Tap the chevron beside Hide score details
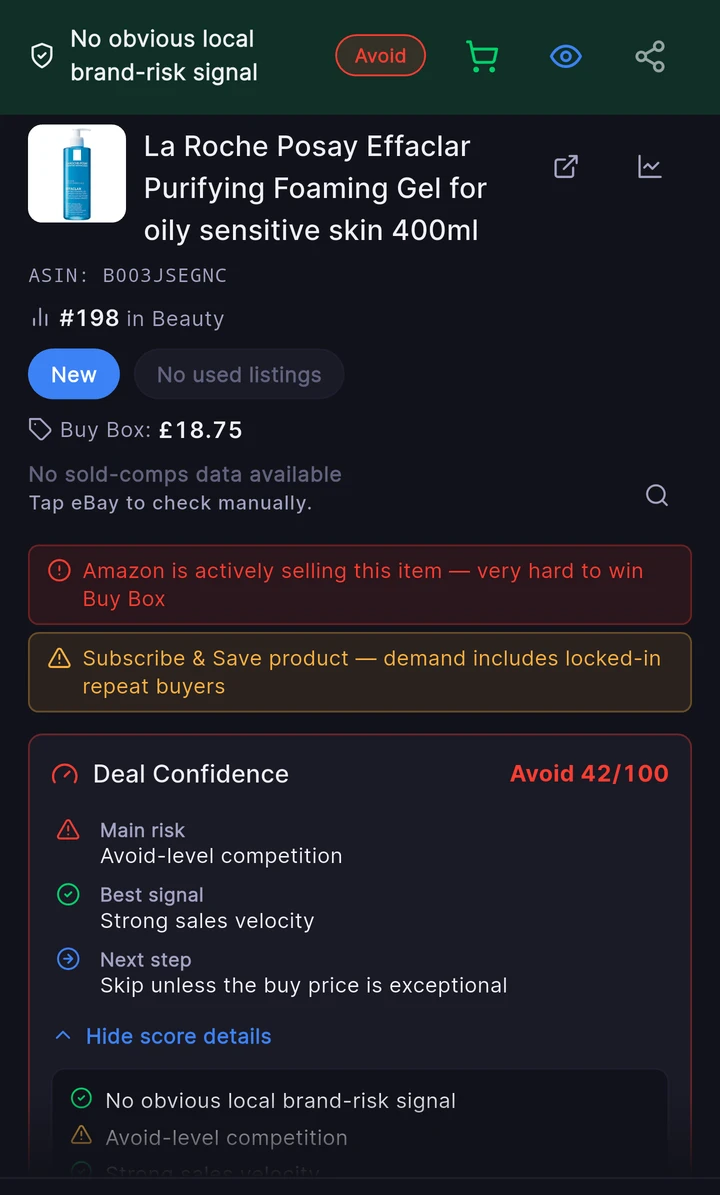The image size is (720, 1195). [x=64, y=1036]
